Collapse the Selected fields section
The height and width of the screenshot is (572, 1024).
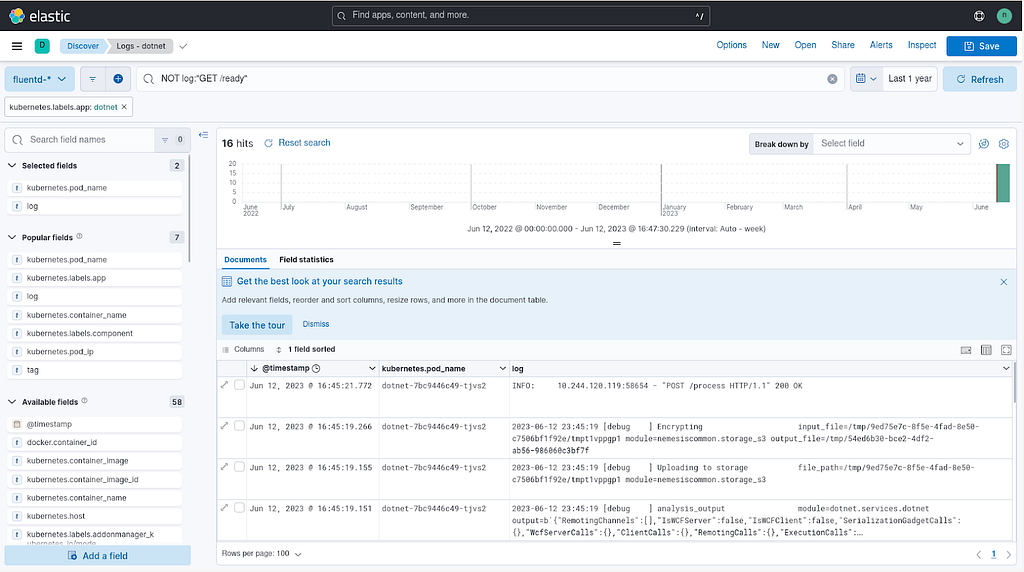(12, 166)
